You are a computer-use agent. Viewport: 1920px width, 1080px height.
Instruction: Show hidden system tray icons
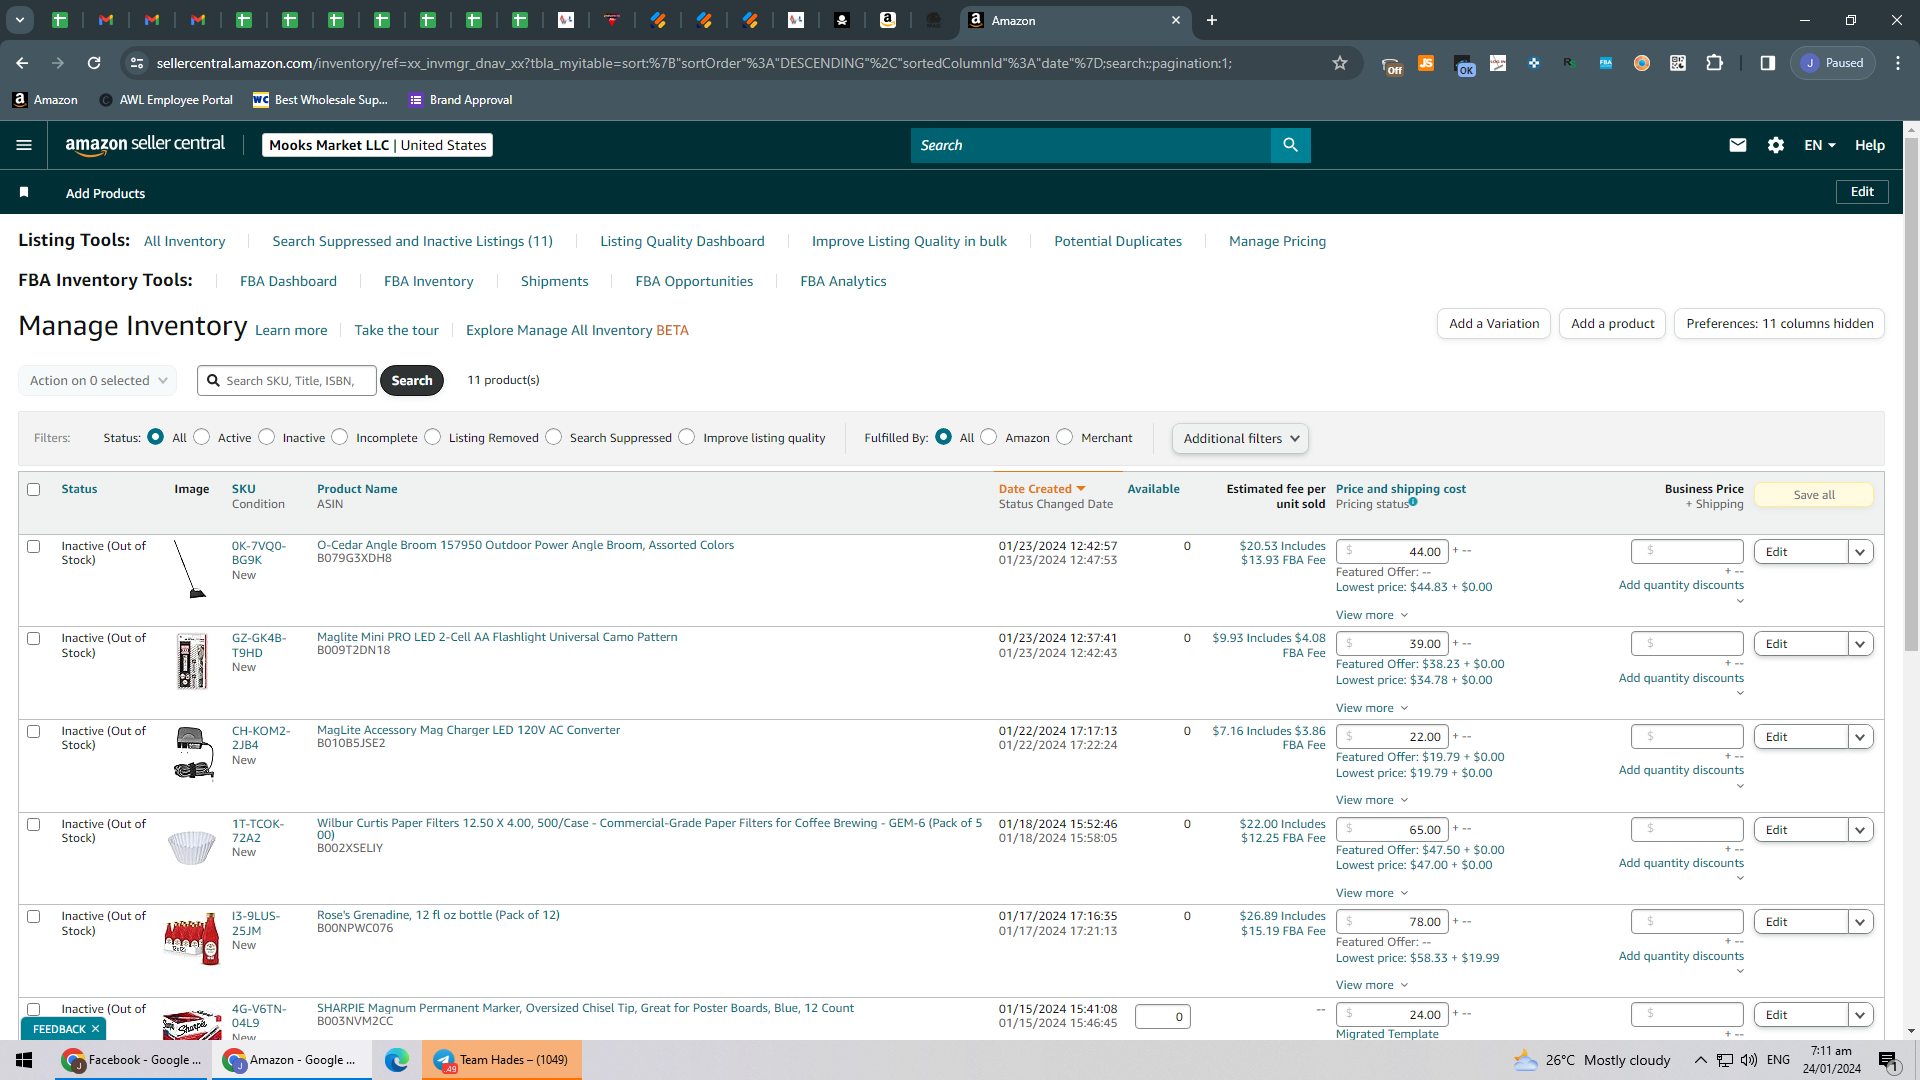click(1700, 1060)
